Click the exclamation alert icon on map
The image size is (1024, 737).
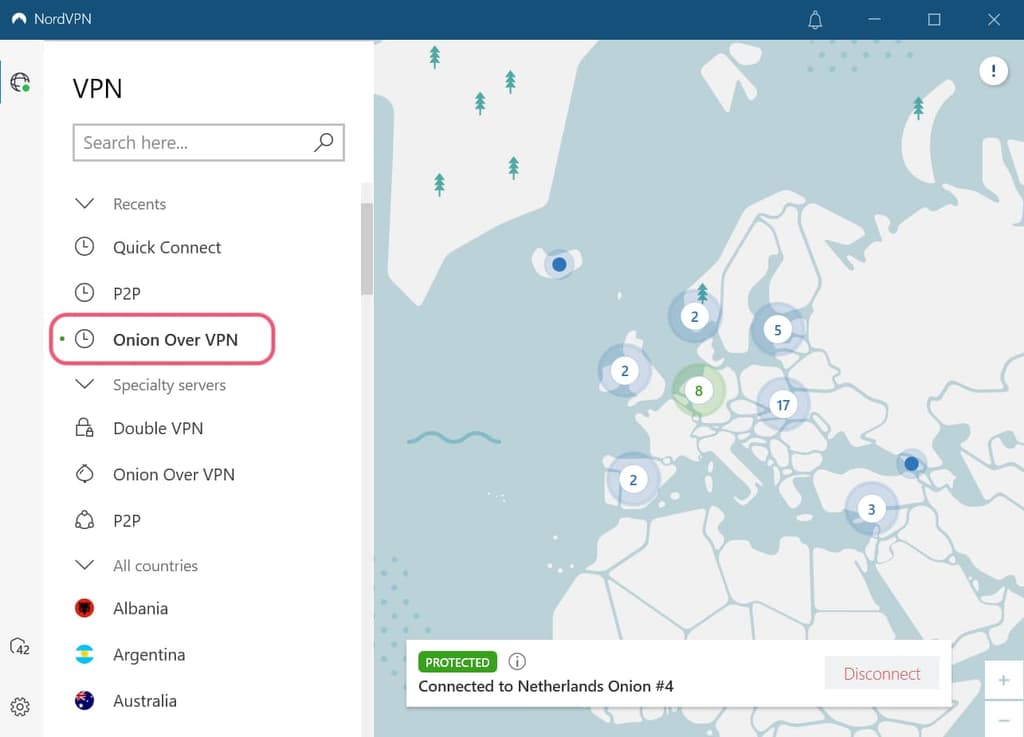pyautogui.click(x=993, y=71)
